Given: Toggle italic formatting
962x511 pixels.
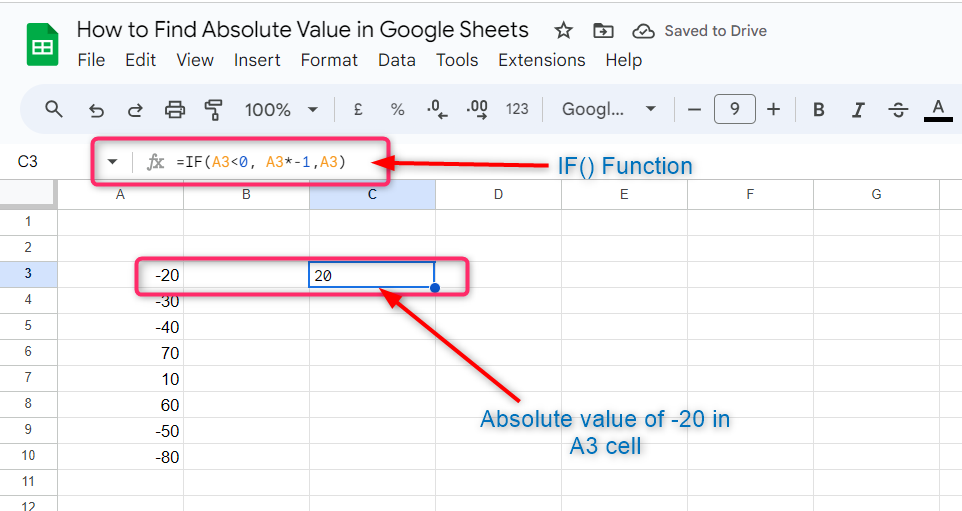Looking at the screenshot, I should 859,109.
